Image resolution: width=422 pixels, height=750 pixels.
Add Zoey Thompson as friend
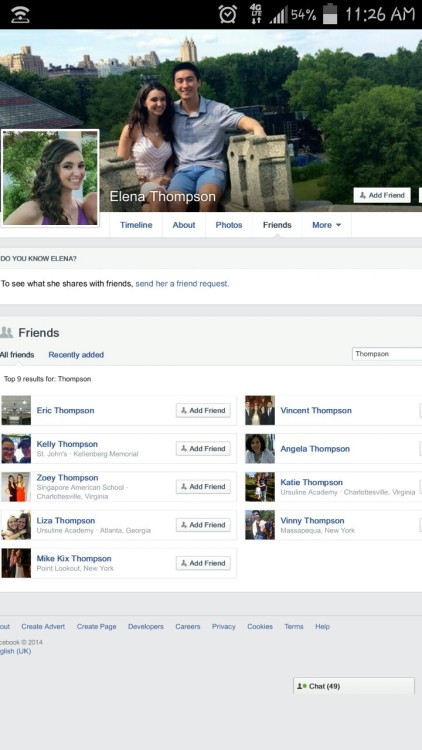click(203, 486)
